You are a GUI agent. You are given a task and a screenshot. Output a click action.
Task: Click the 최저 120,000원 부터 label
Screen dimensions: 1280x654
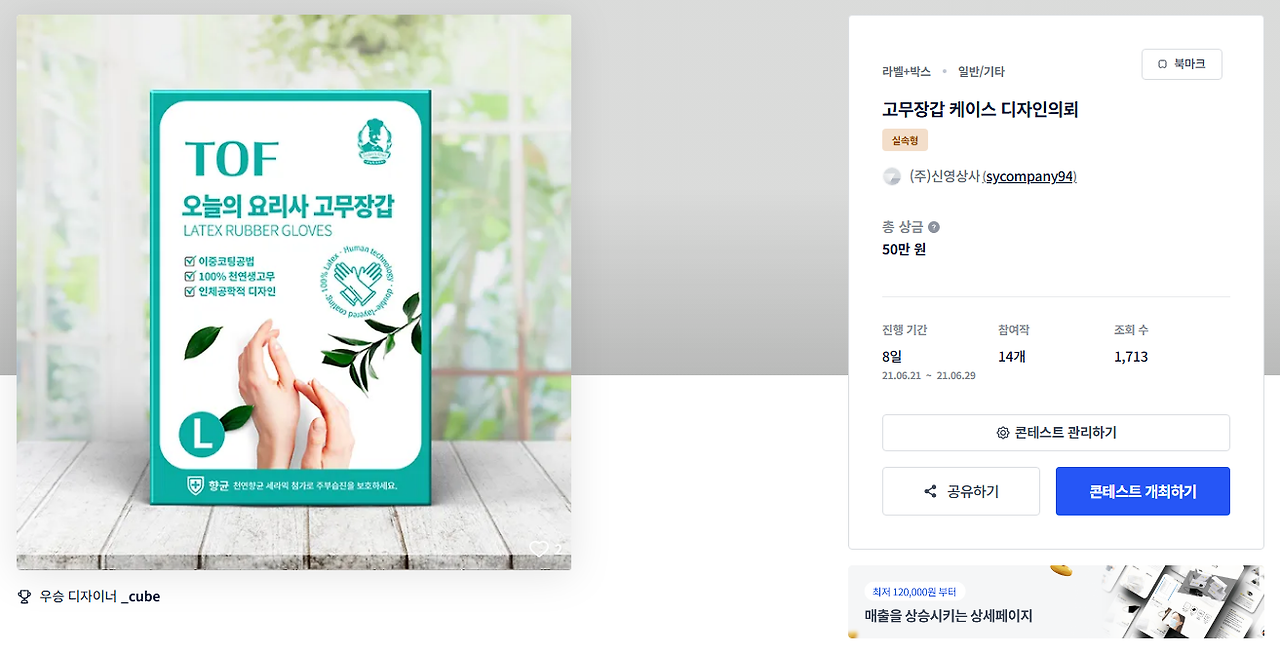click(914, 592)
